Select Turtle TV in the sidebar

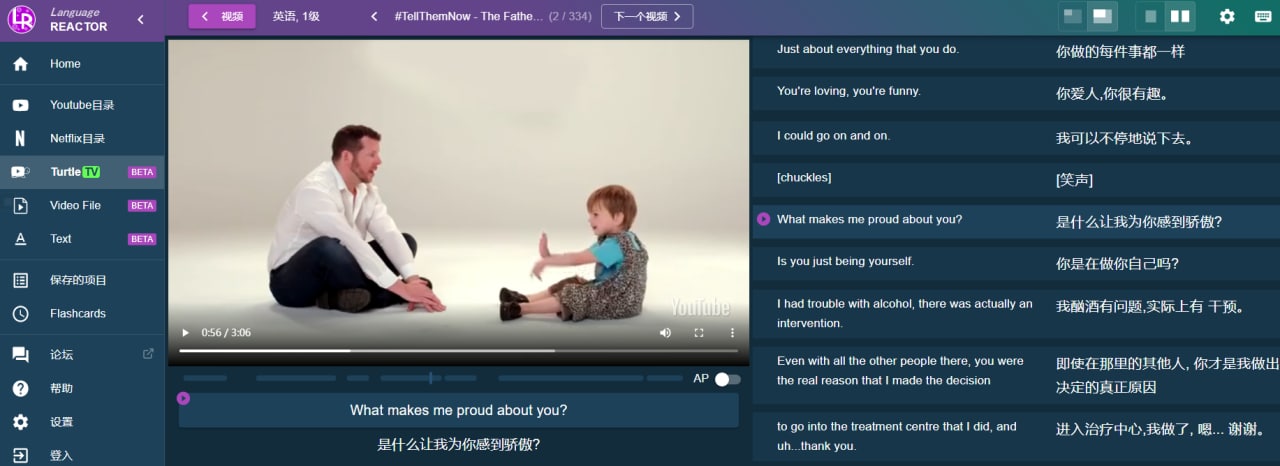click(82, 172)
